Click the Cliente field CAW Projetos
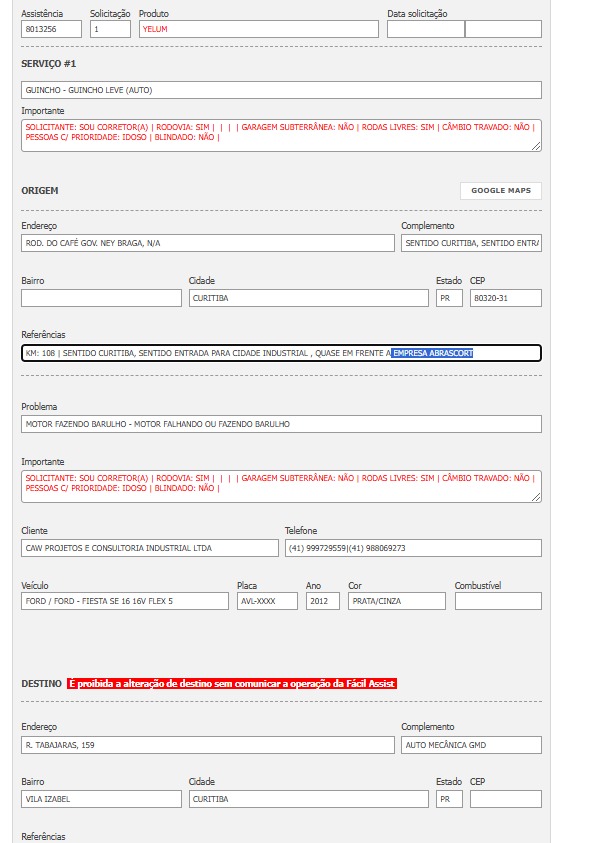Screen dimensions: 601x843 coord(150,548)
